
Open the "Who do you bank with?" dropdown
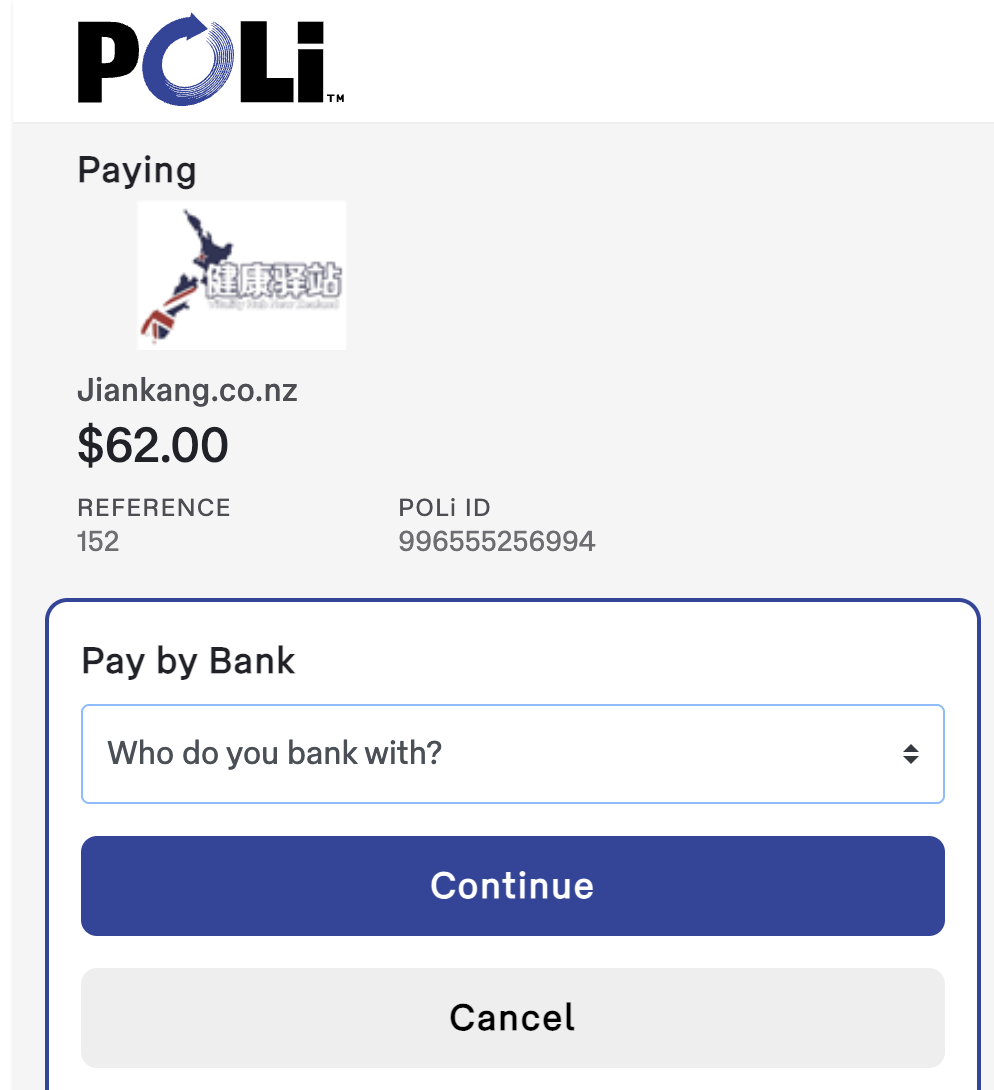click(512, 753)
